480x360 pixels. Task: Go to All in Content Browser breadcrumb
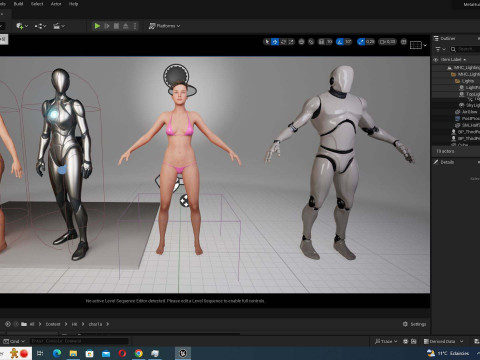[32, 324]
